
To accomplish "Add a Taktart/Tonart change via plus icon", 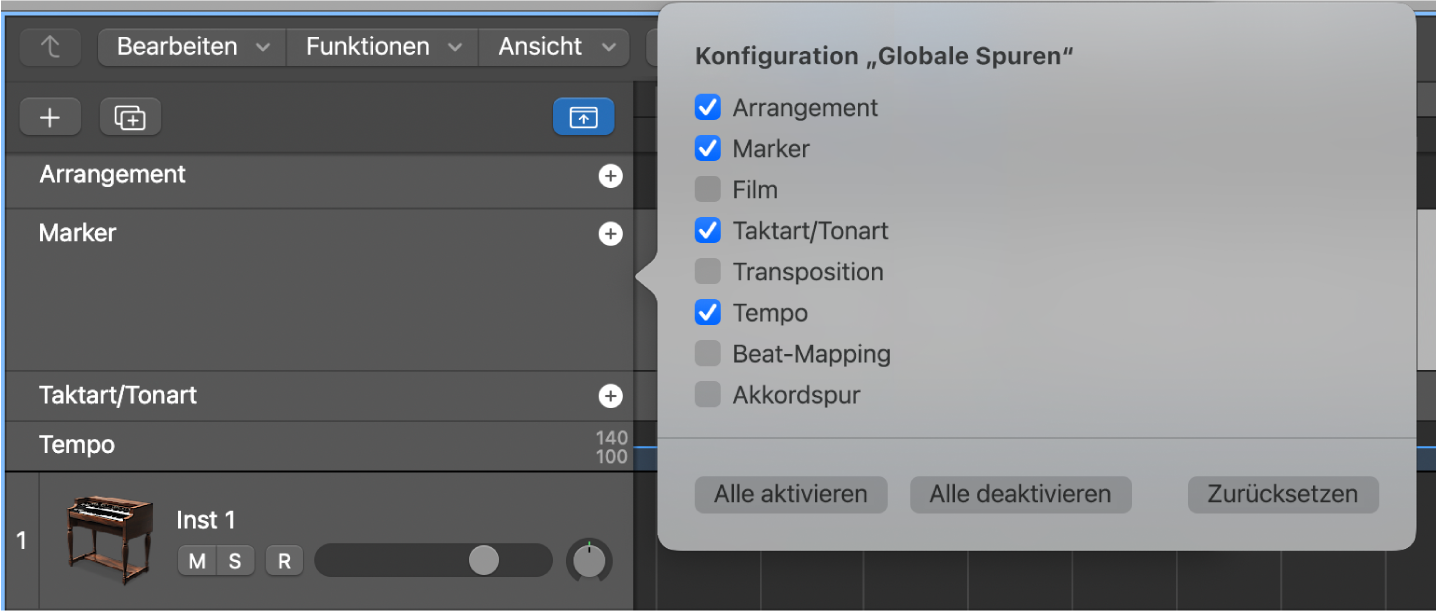I will pyautogui.click(x=610, y=396).
